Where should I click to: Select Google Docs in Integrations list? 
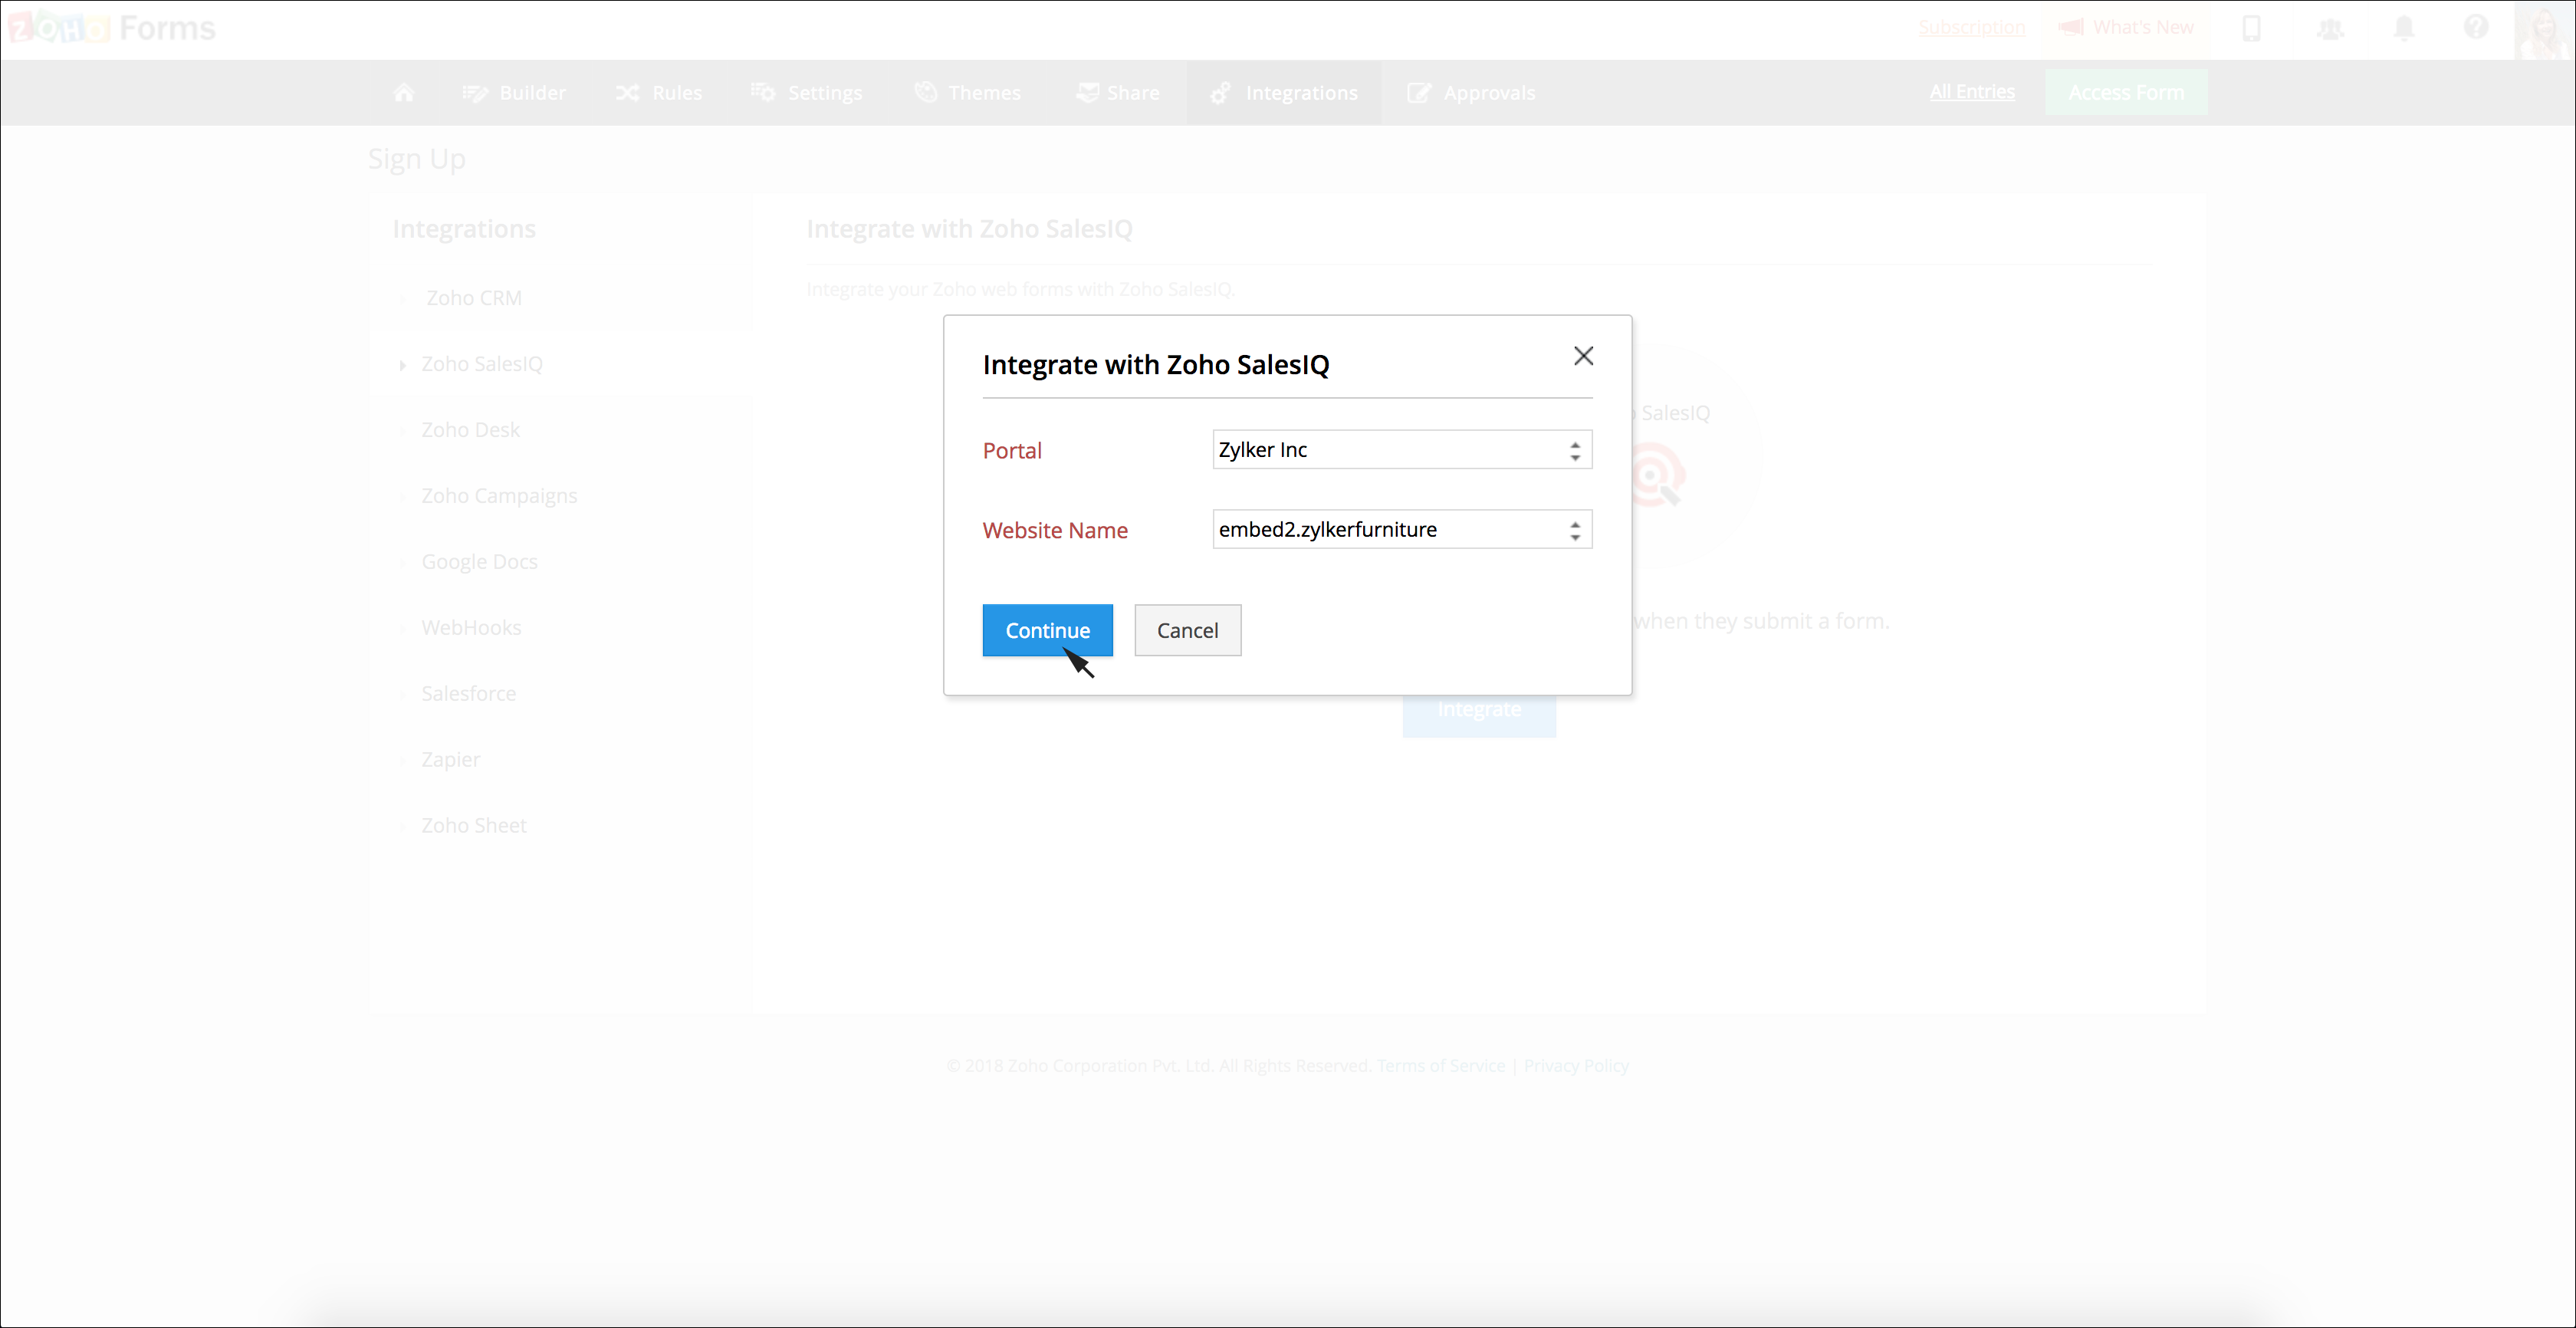pyautogui.click(x=479, y=562)
